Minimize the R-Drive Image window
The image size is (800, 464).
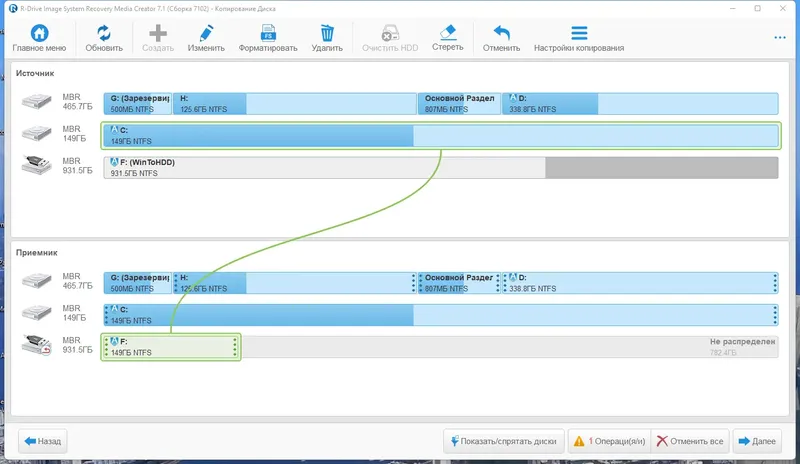point(733,8)
